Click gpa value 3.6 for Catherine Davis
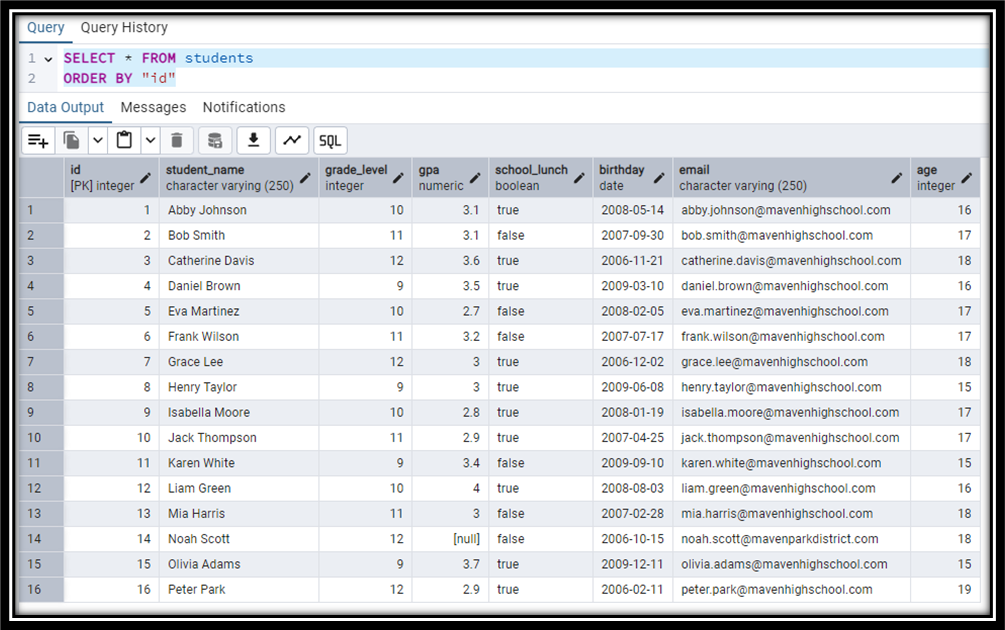1005x630 pixels. click(450, 260)
